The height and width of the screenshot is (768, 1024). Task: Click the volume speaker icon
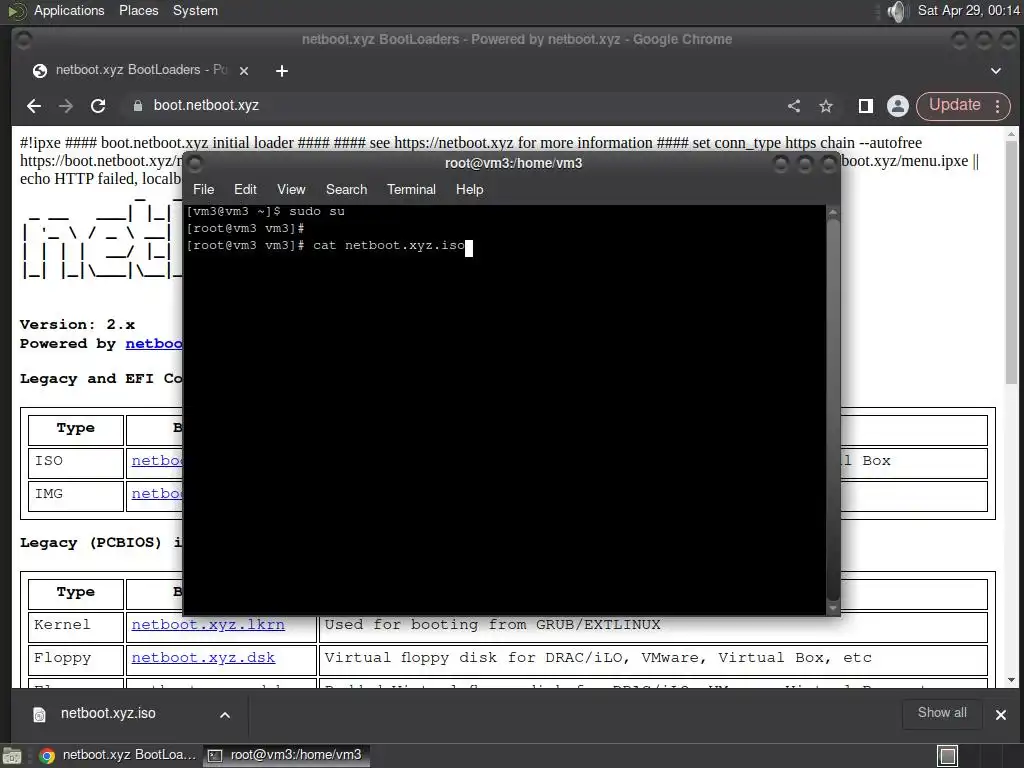[x=898, y=11]
